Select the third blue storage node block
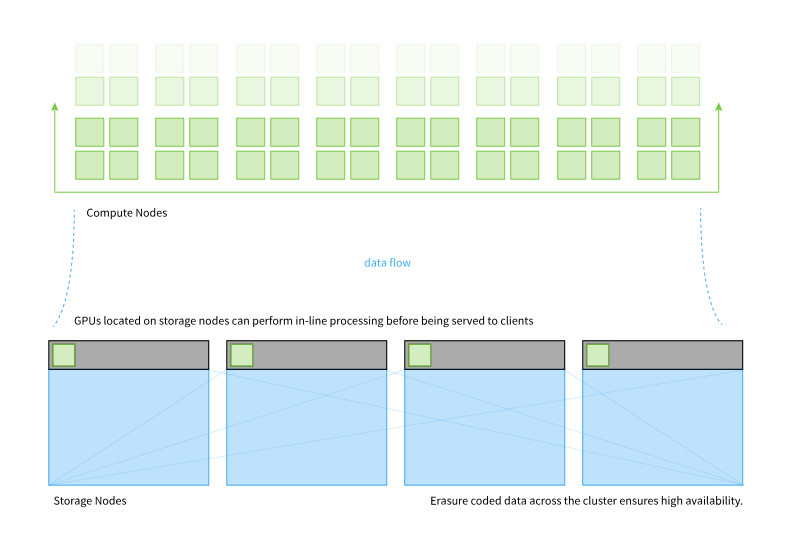This screenshot has height=551, width=789. click(x=485, y=428)
